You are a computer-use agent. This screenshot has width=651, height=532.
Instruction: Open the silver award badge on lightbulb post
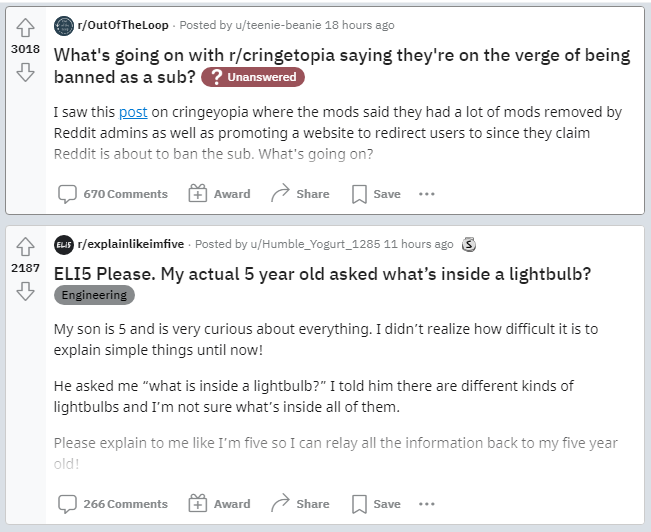pos(469,244)
